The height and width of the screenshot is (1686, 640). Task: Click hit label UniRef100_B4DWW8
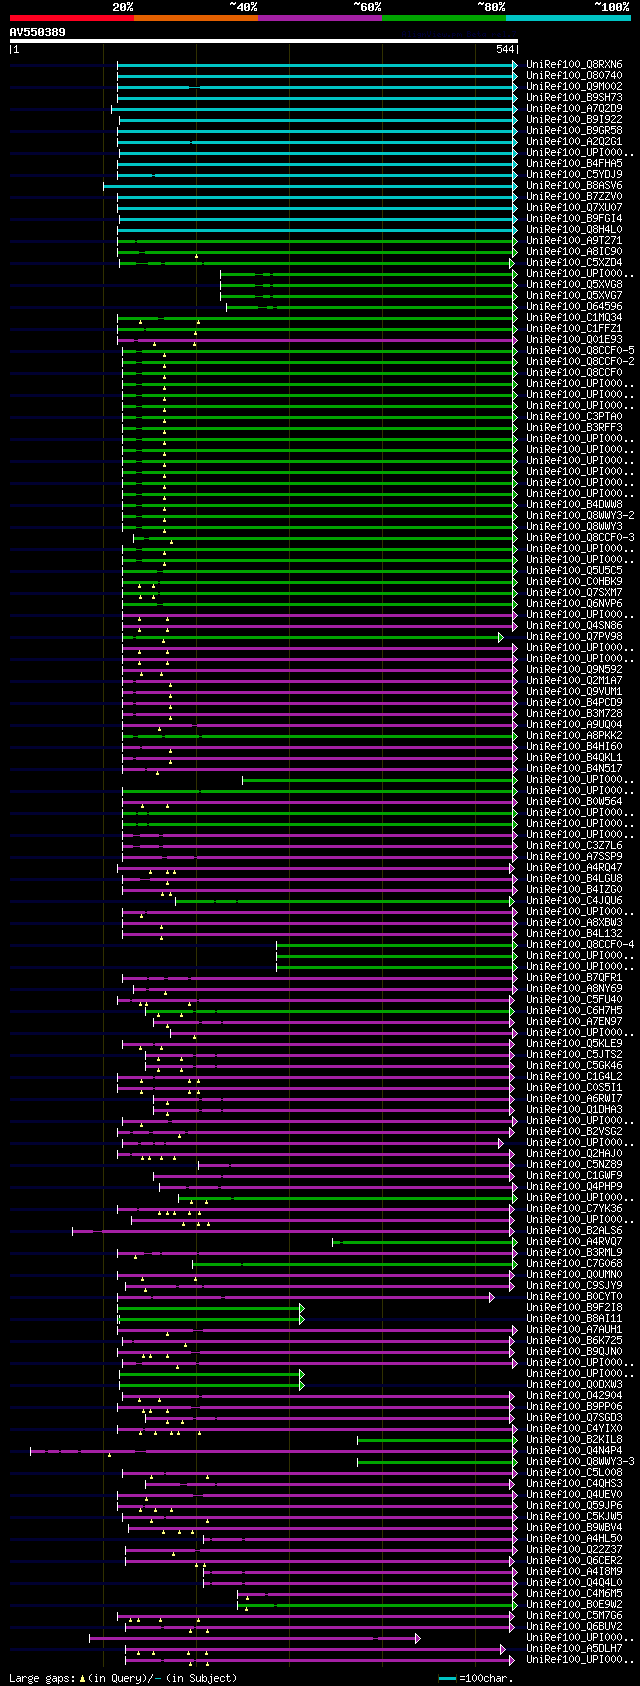click(x=574, y=504)
